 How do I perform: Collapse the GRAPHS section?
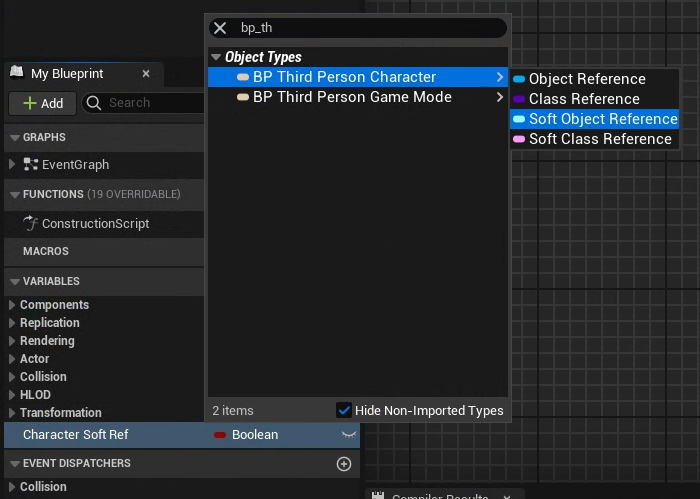(x=15, y=137)
